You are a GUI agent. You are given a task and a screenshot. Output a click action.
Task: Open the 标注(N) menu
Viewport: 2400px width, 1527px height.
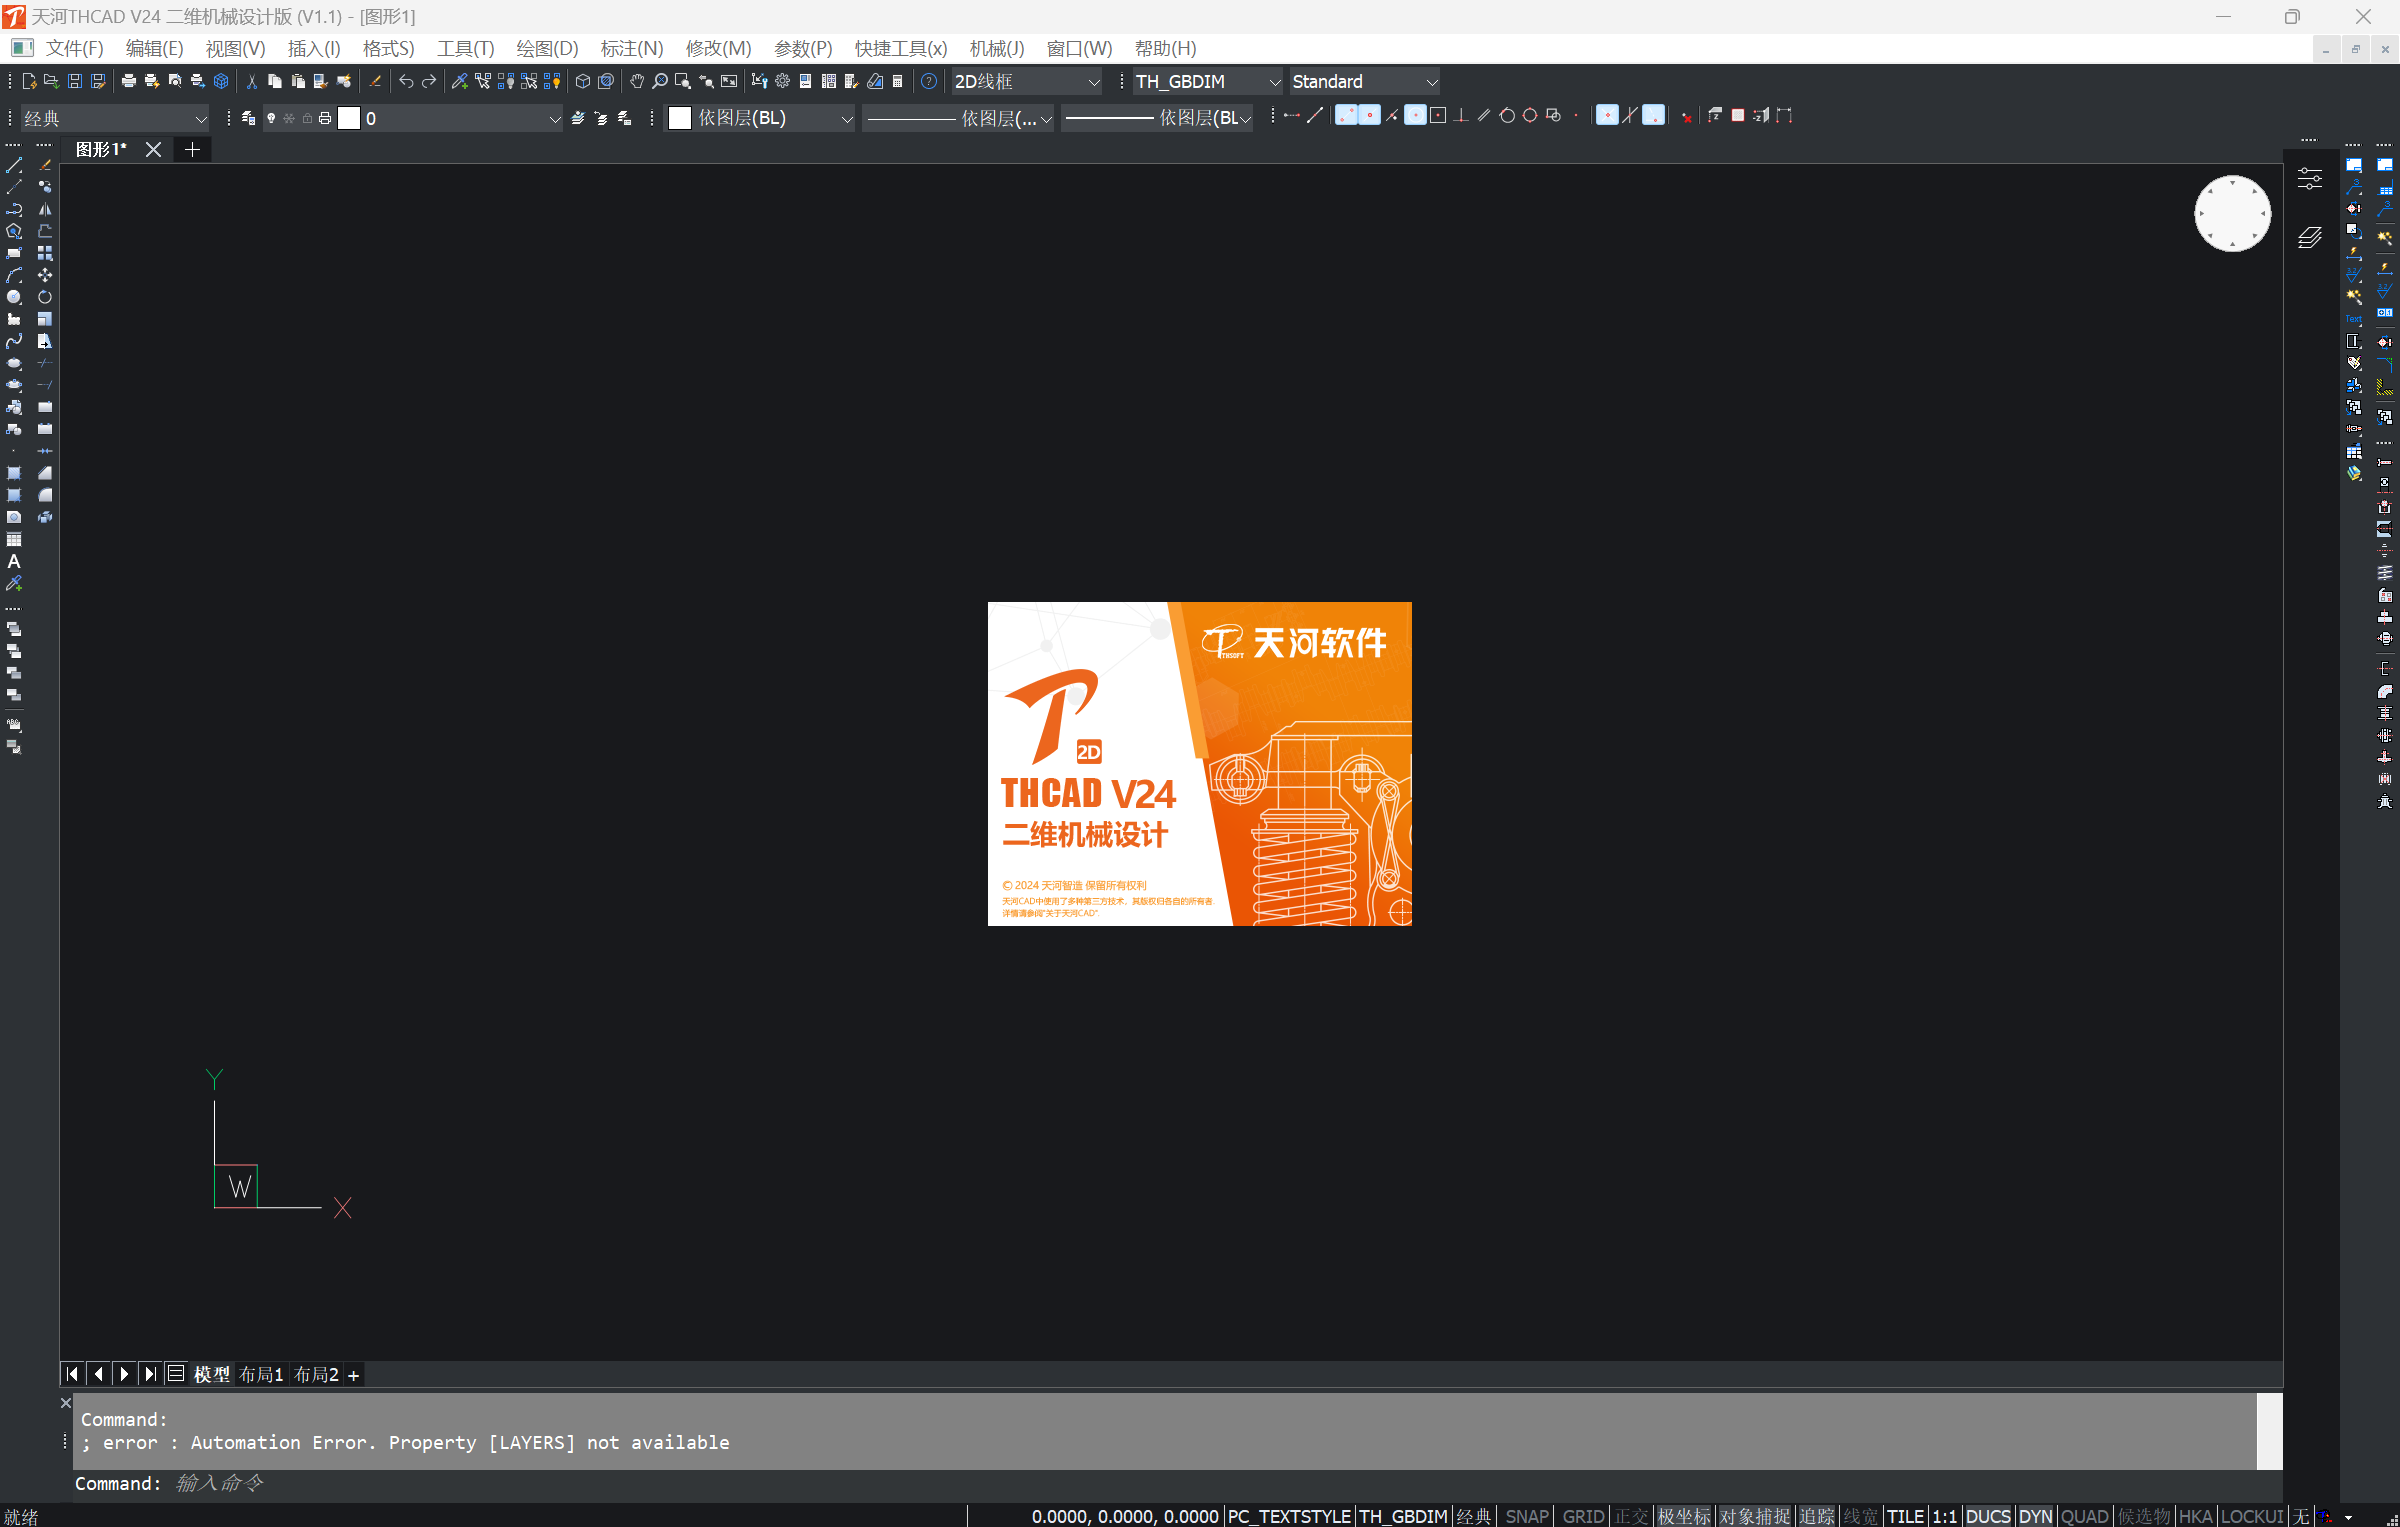pyautogui.click(x=632, y=48)
